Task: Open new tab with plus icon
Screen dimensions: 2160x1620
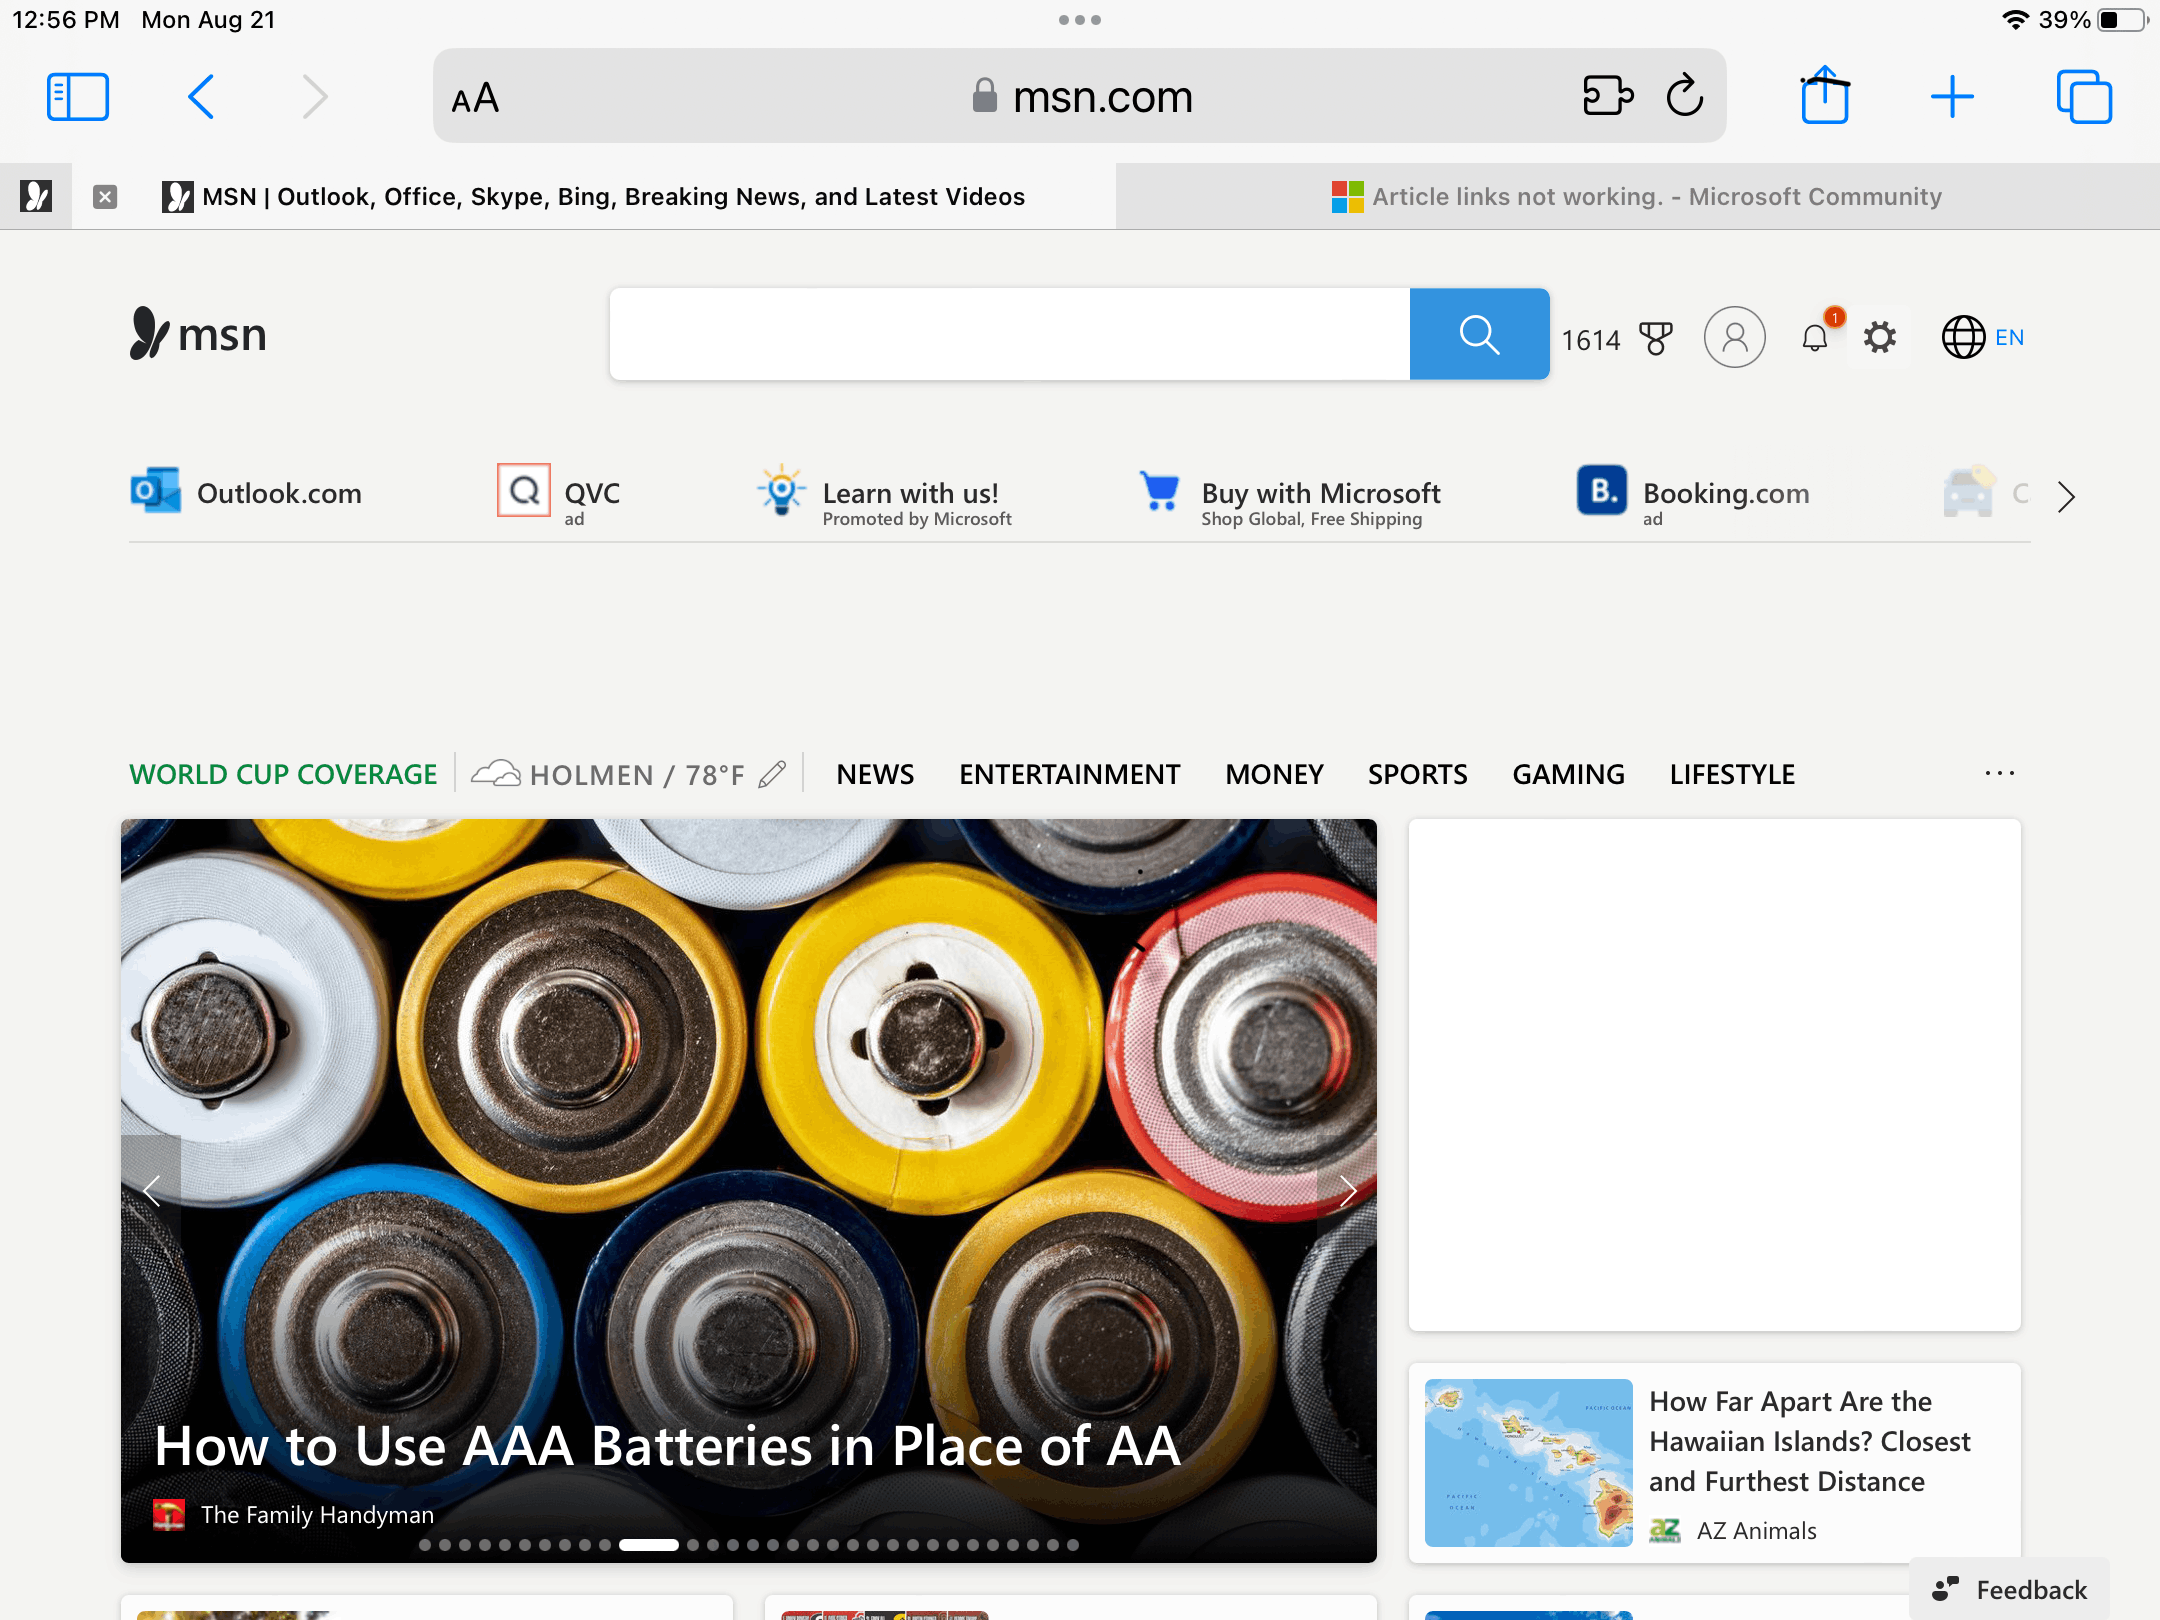Action: (x=1952, y=97)
